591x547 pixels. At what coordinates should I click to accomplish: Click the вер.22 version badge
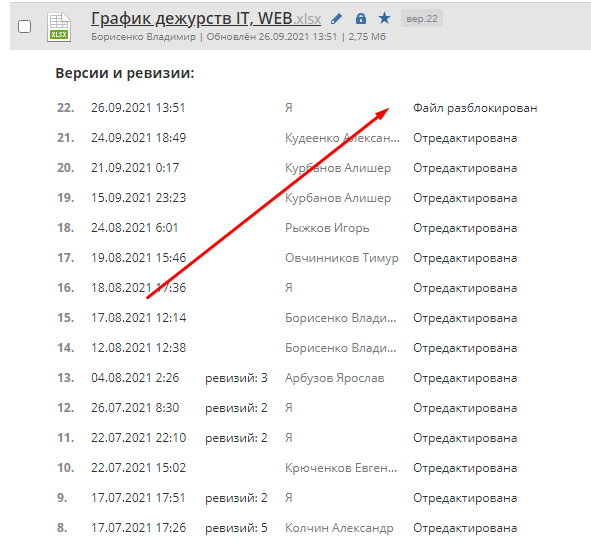[422, 18]
